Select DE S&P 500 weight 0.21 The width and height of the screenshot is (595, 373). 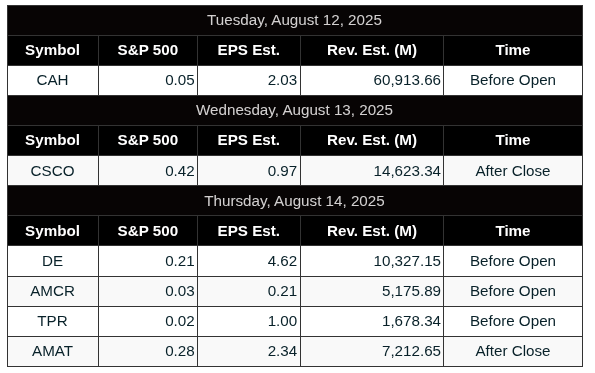click(179, 261)
